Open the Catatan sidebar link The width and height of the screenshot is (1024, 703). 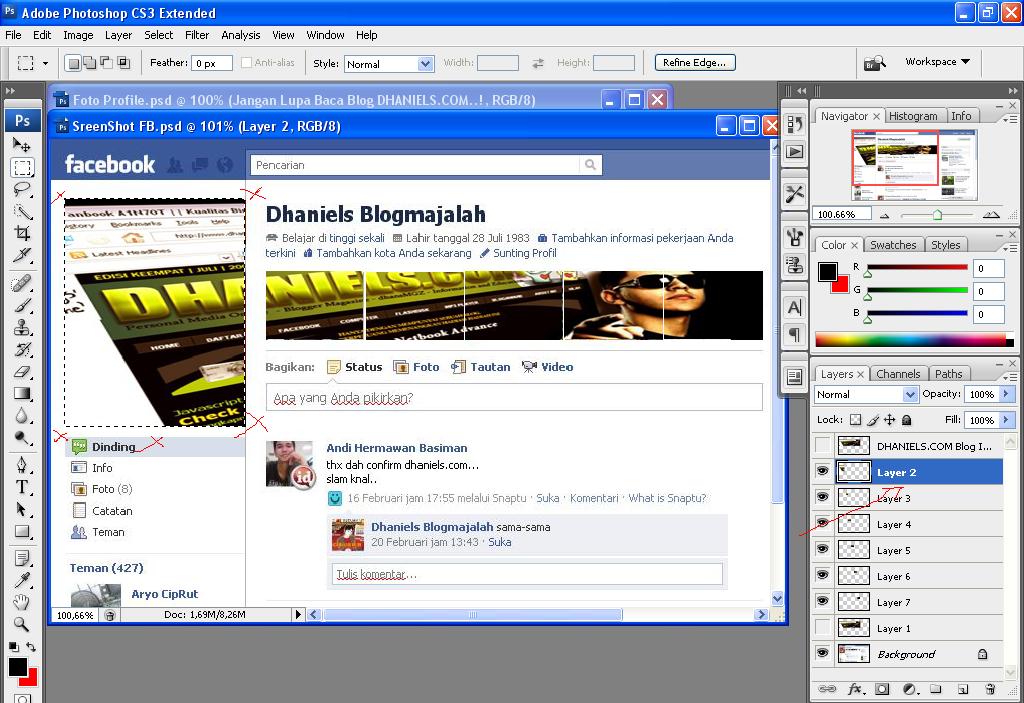(x=112, y=511)
